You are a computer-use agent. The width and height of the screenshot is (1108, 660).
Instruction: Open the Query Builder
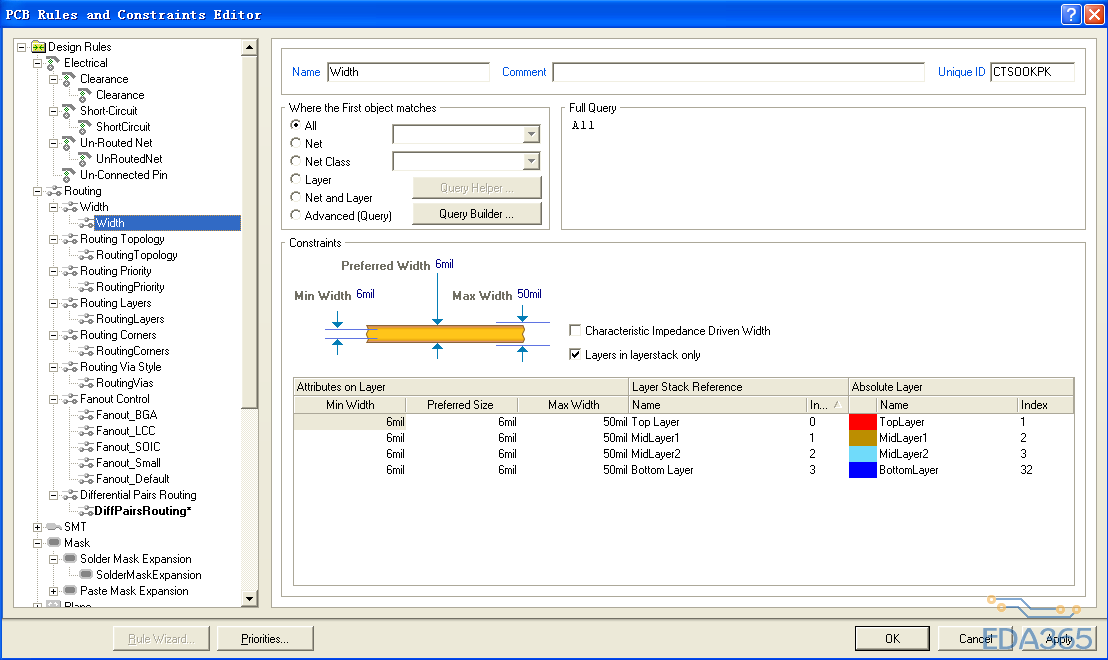tap(476, 214)
